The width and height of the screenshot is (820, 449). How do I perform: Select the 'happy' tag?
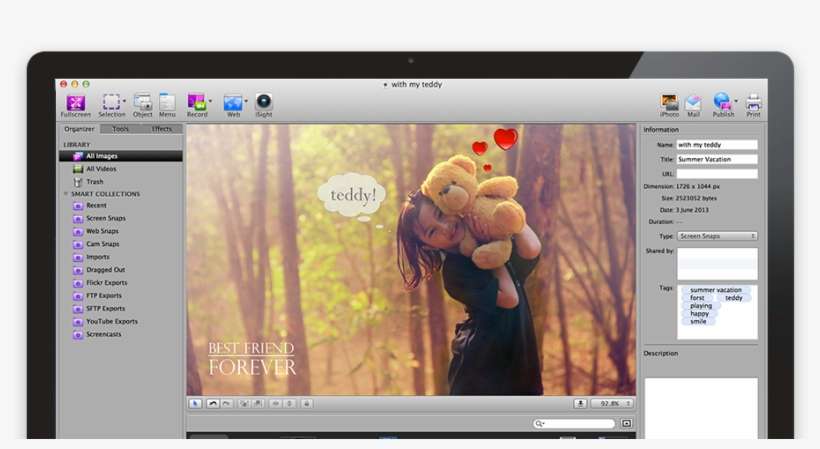(699, 314)
